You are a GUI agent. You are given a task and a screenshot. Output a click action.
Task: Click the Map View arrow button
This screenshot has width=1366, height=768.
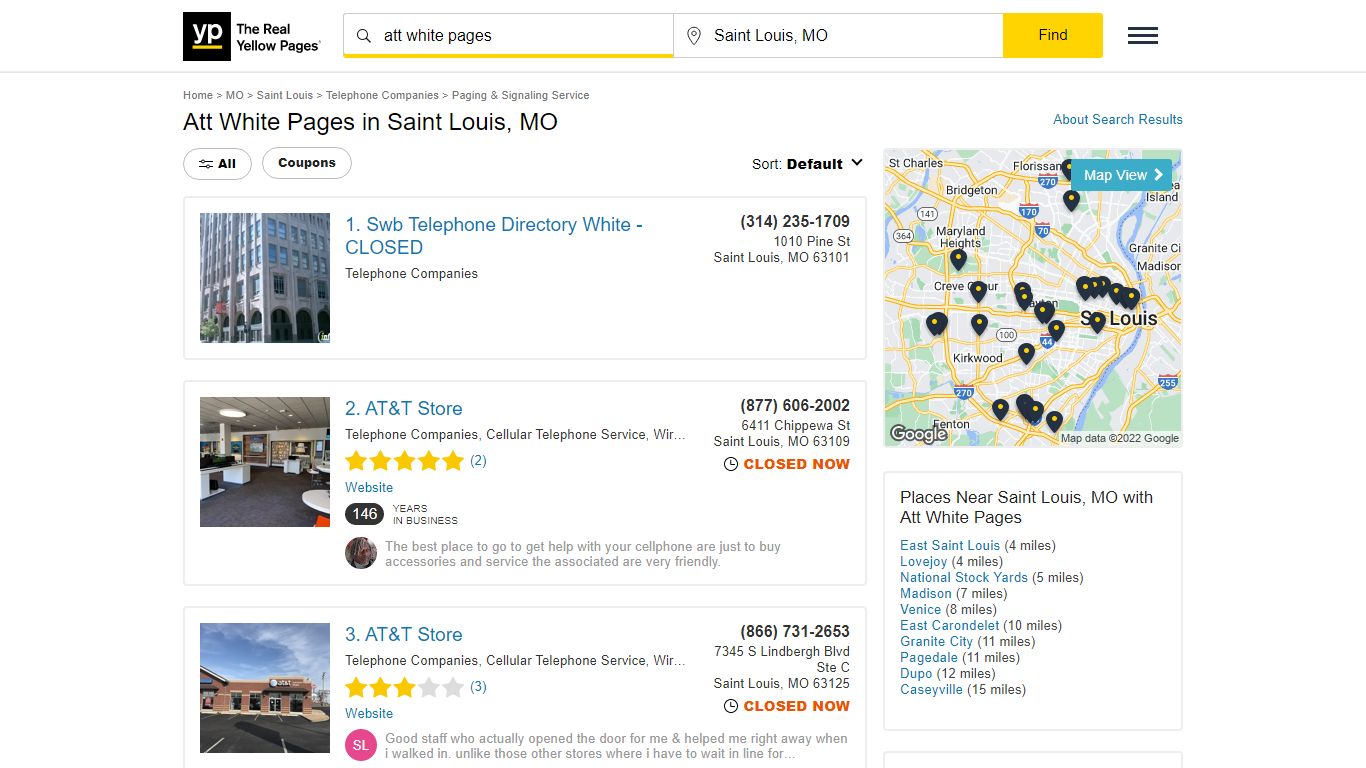pos(1122,175)
